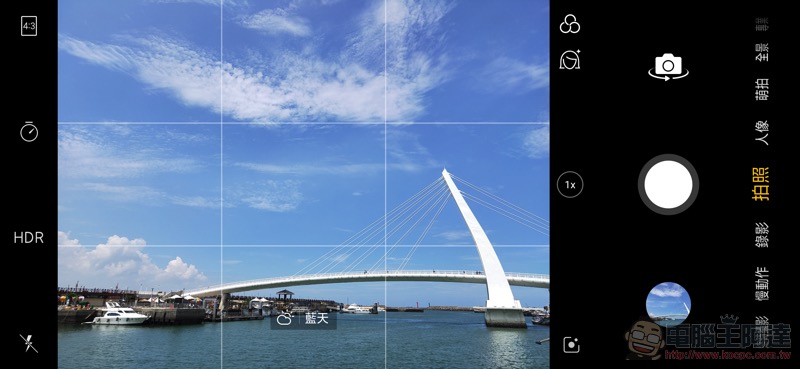800x369 pixels.
Task: Switch to 萌拍 mode
Action: (x=762, y=89)
